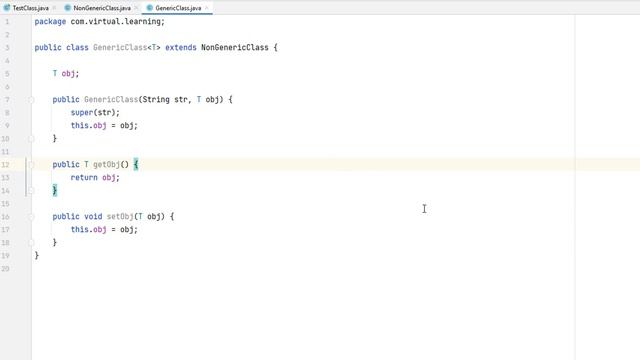The height and width of the screenshot is (360, 640).
Task: Click the 'return' keyword on line 13
Action: tap(84, 178)
